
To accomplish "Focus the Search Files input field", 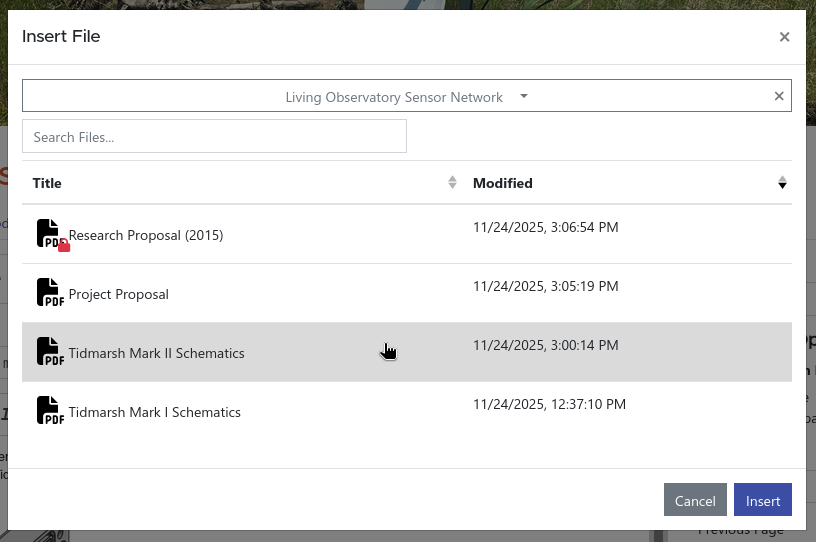I will tap(214, 137).
